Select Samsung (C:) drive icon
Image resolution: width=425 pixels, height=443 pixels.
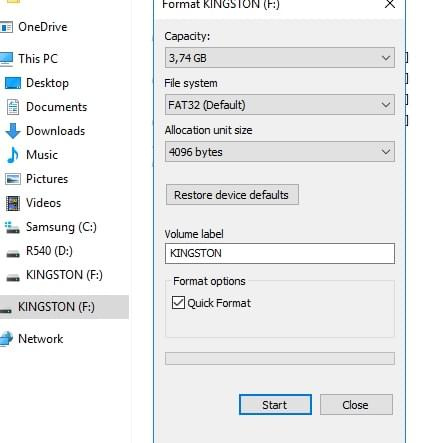(x=12, y=228)
